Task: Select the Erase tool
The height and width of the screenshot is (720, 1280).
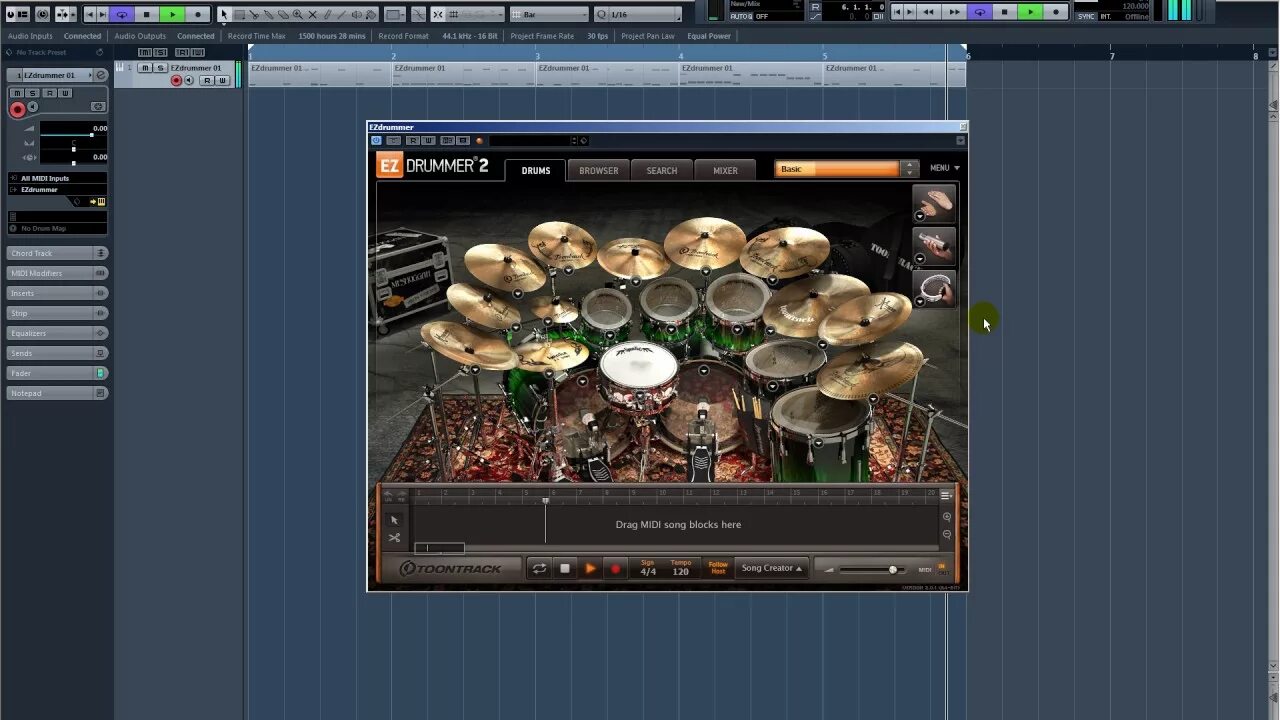Action: point(283,14)
